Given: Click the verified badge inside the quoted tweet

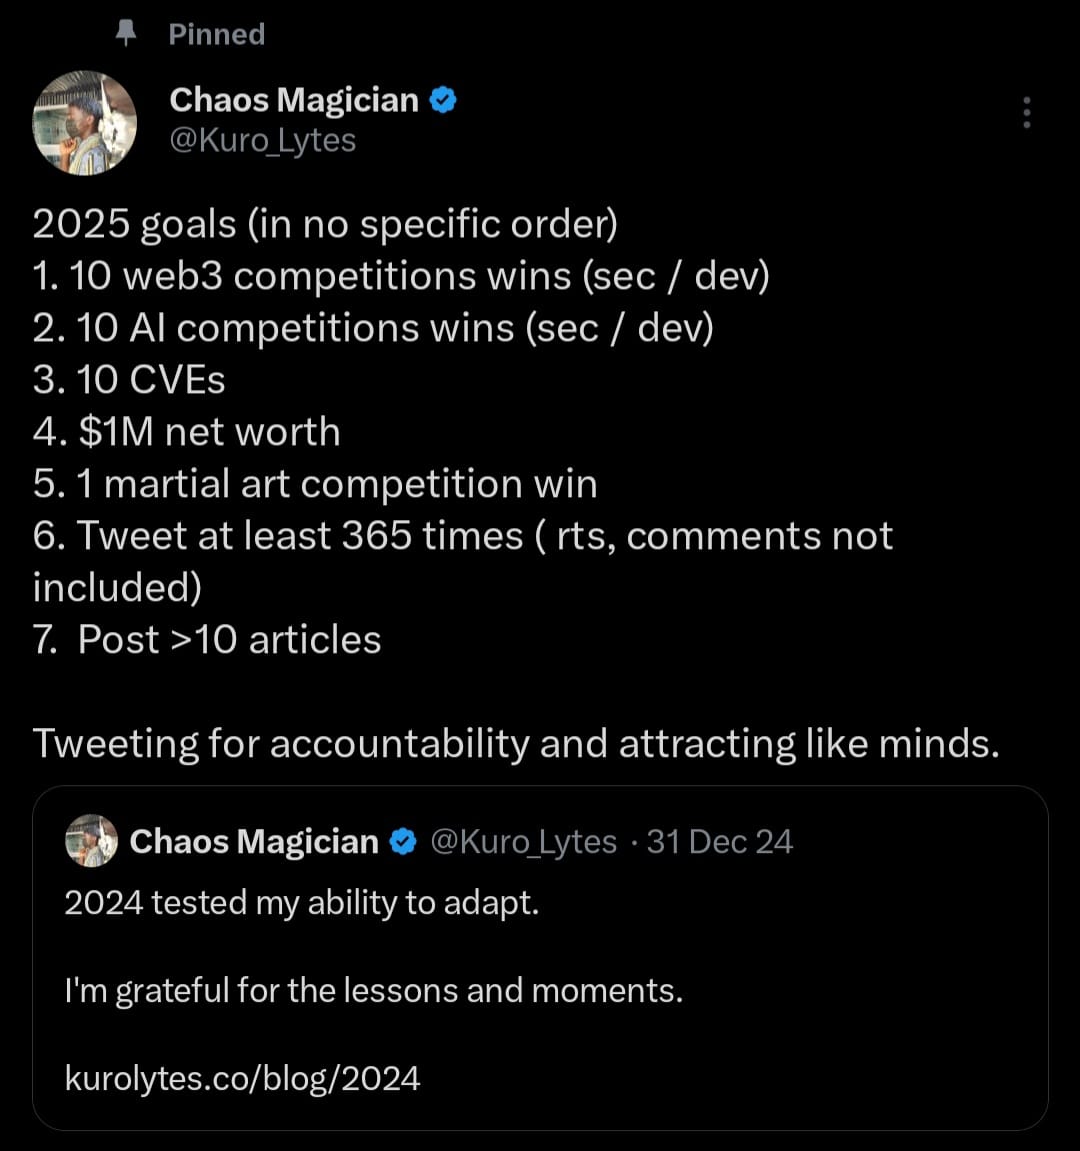Looking at the screenshot, I should tap(402, 842).
